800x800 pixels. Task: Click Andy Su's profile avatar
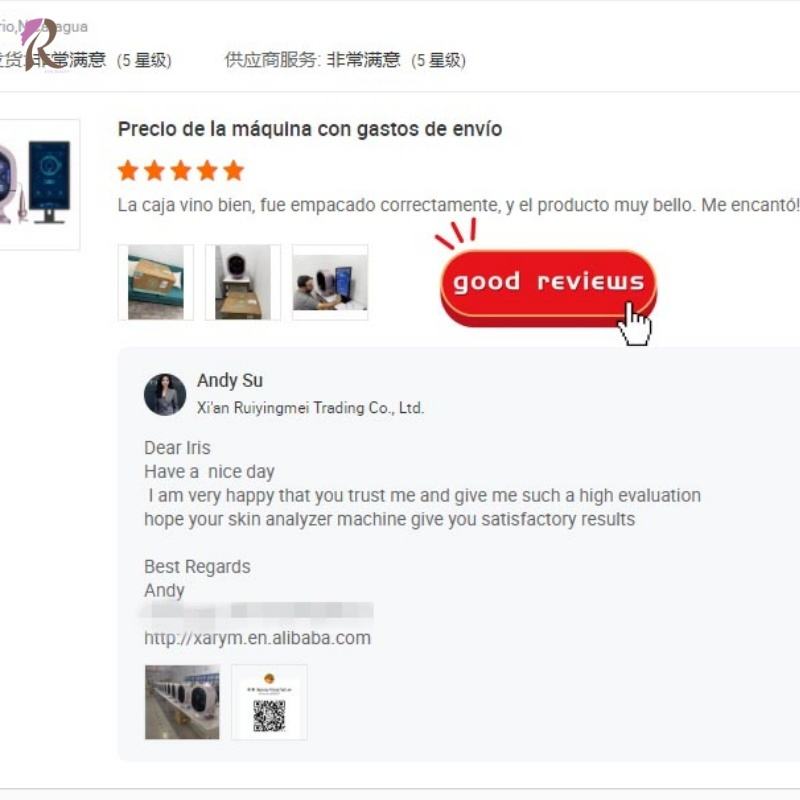(x=165, y=394)
